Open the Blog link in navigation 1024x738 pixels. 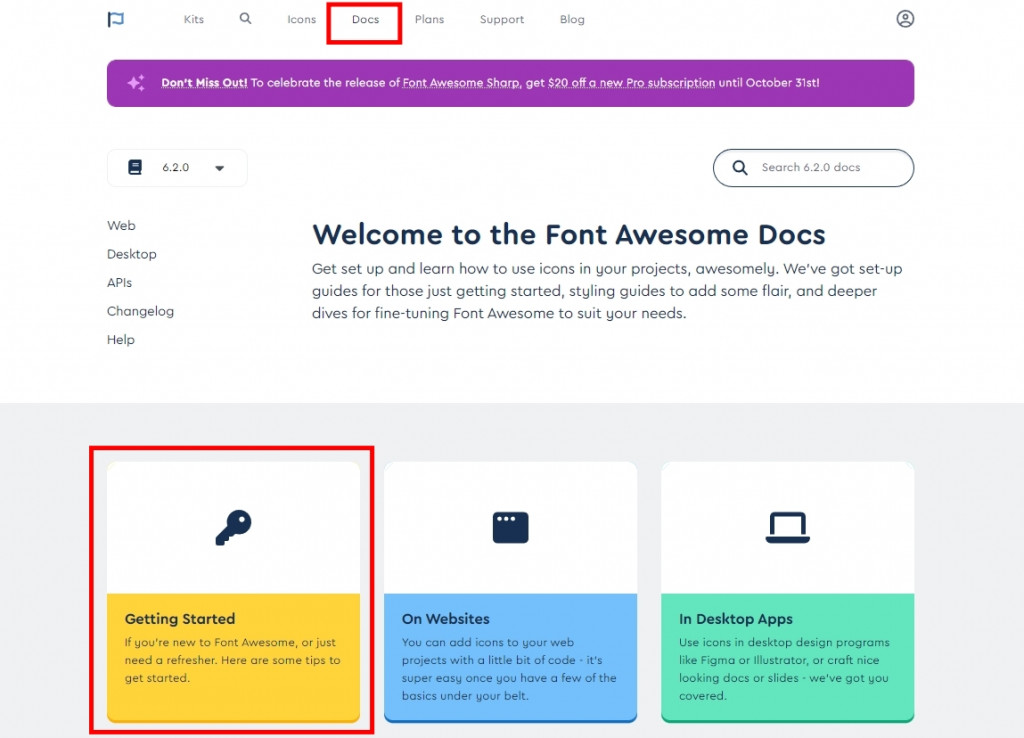pos(572,20)
